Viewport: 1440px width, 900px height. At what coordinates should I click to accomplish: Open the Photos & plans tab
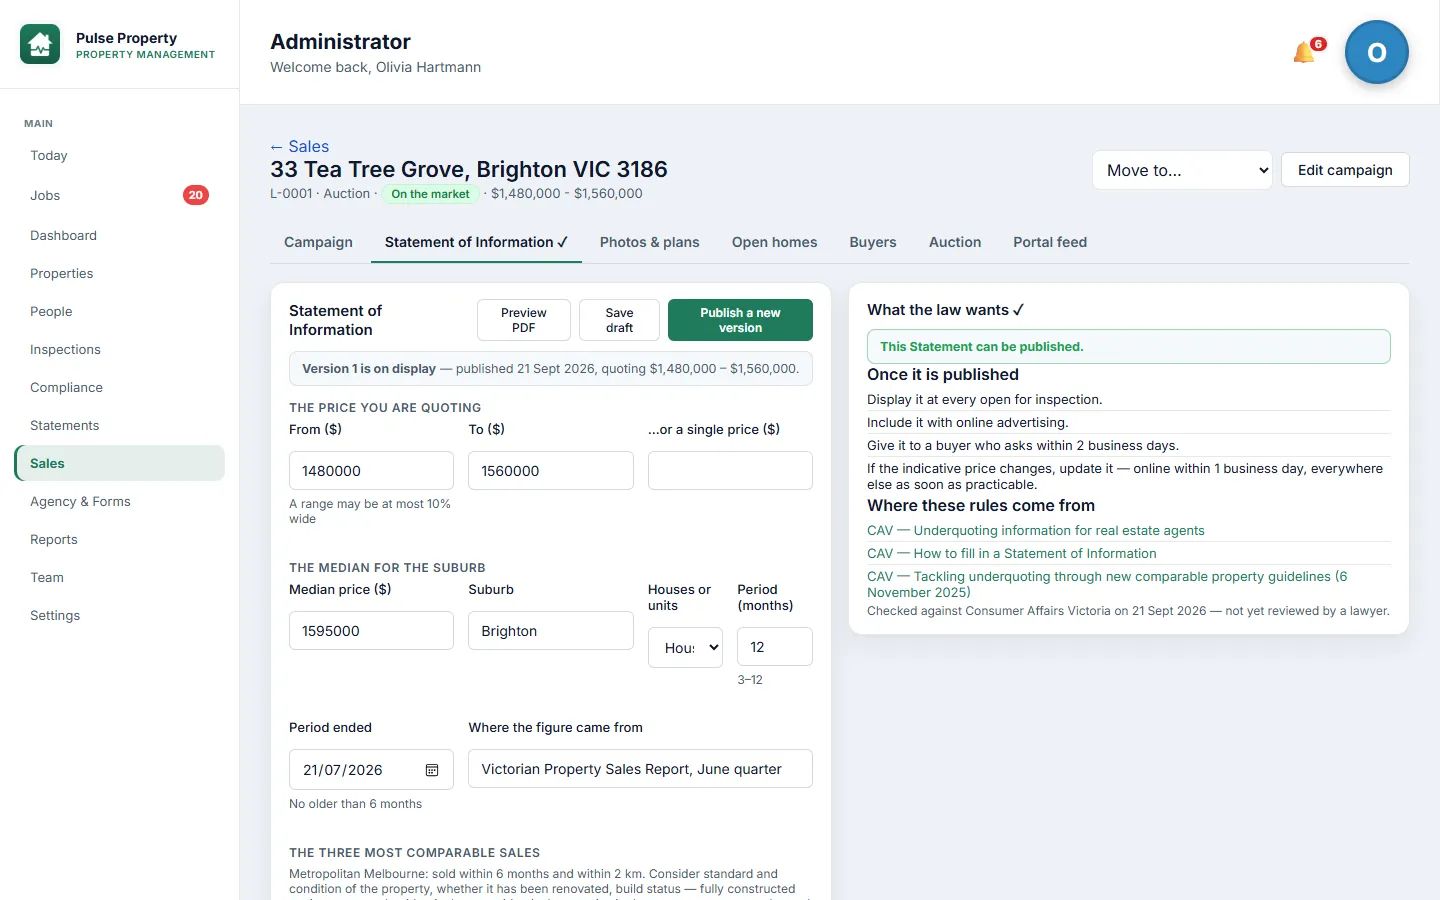[x=650, y=242]
